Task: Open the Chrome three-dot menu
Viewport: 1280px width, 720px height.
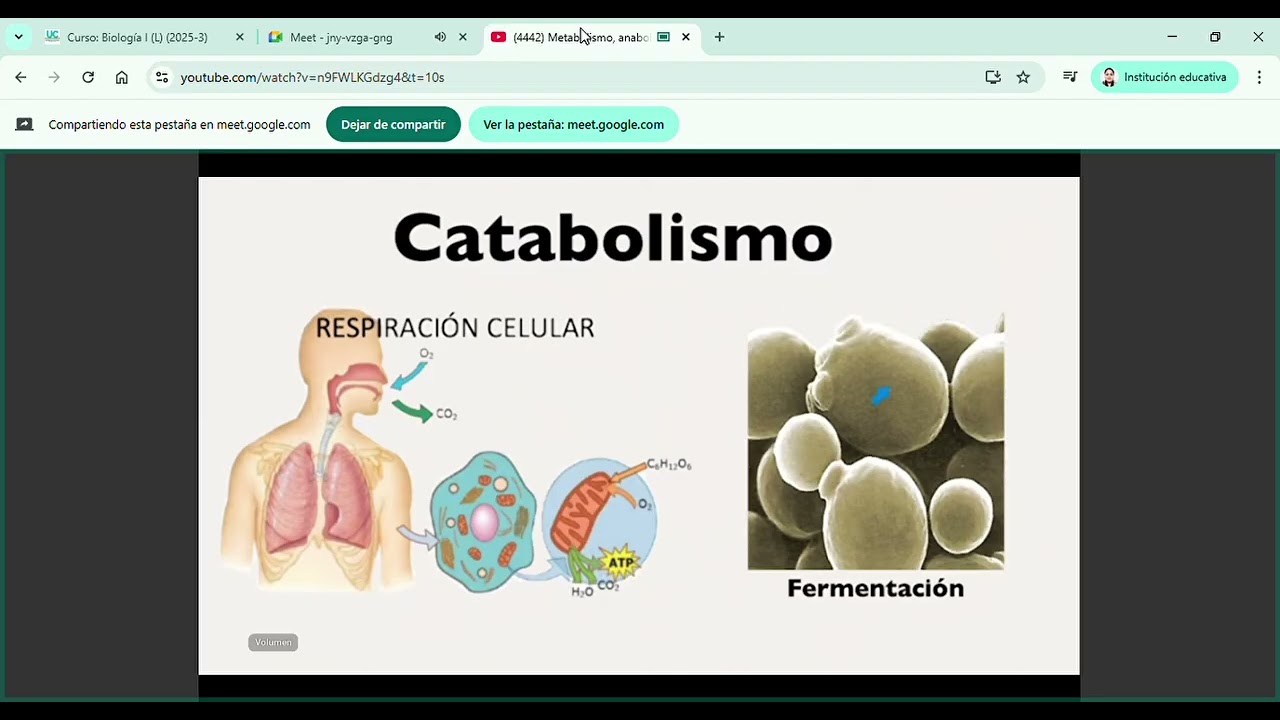Action: 1259,77
